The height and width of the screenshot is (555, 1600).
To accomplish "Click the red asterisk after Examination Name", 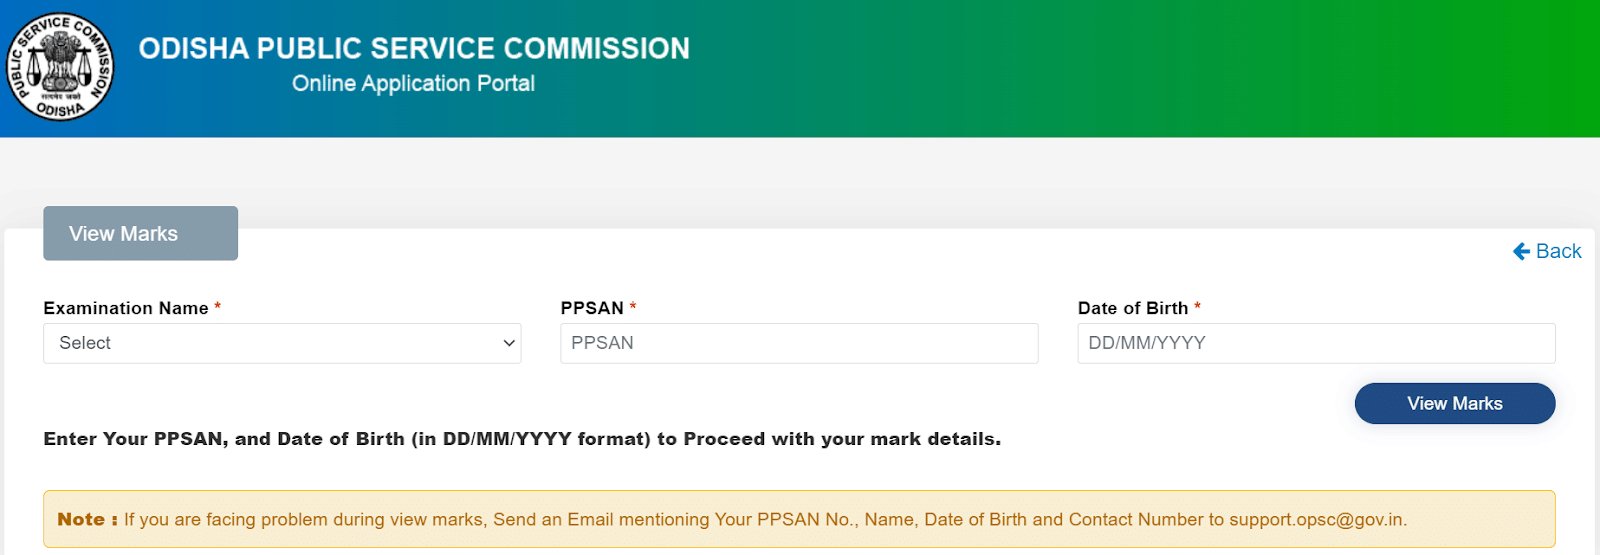I will (217, 308).
